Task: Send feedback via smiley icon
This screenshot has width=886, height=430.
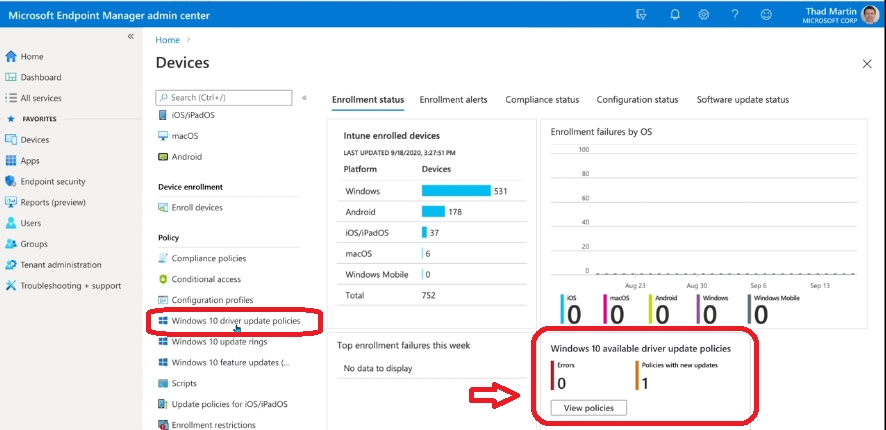Action: coord(766,15)
